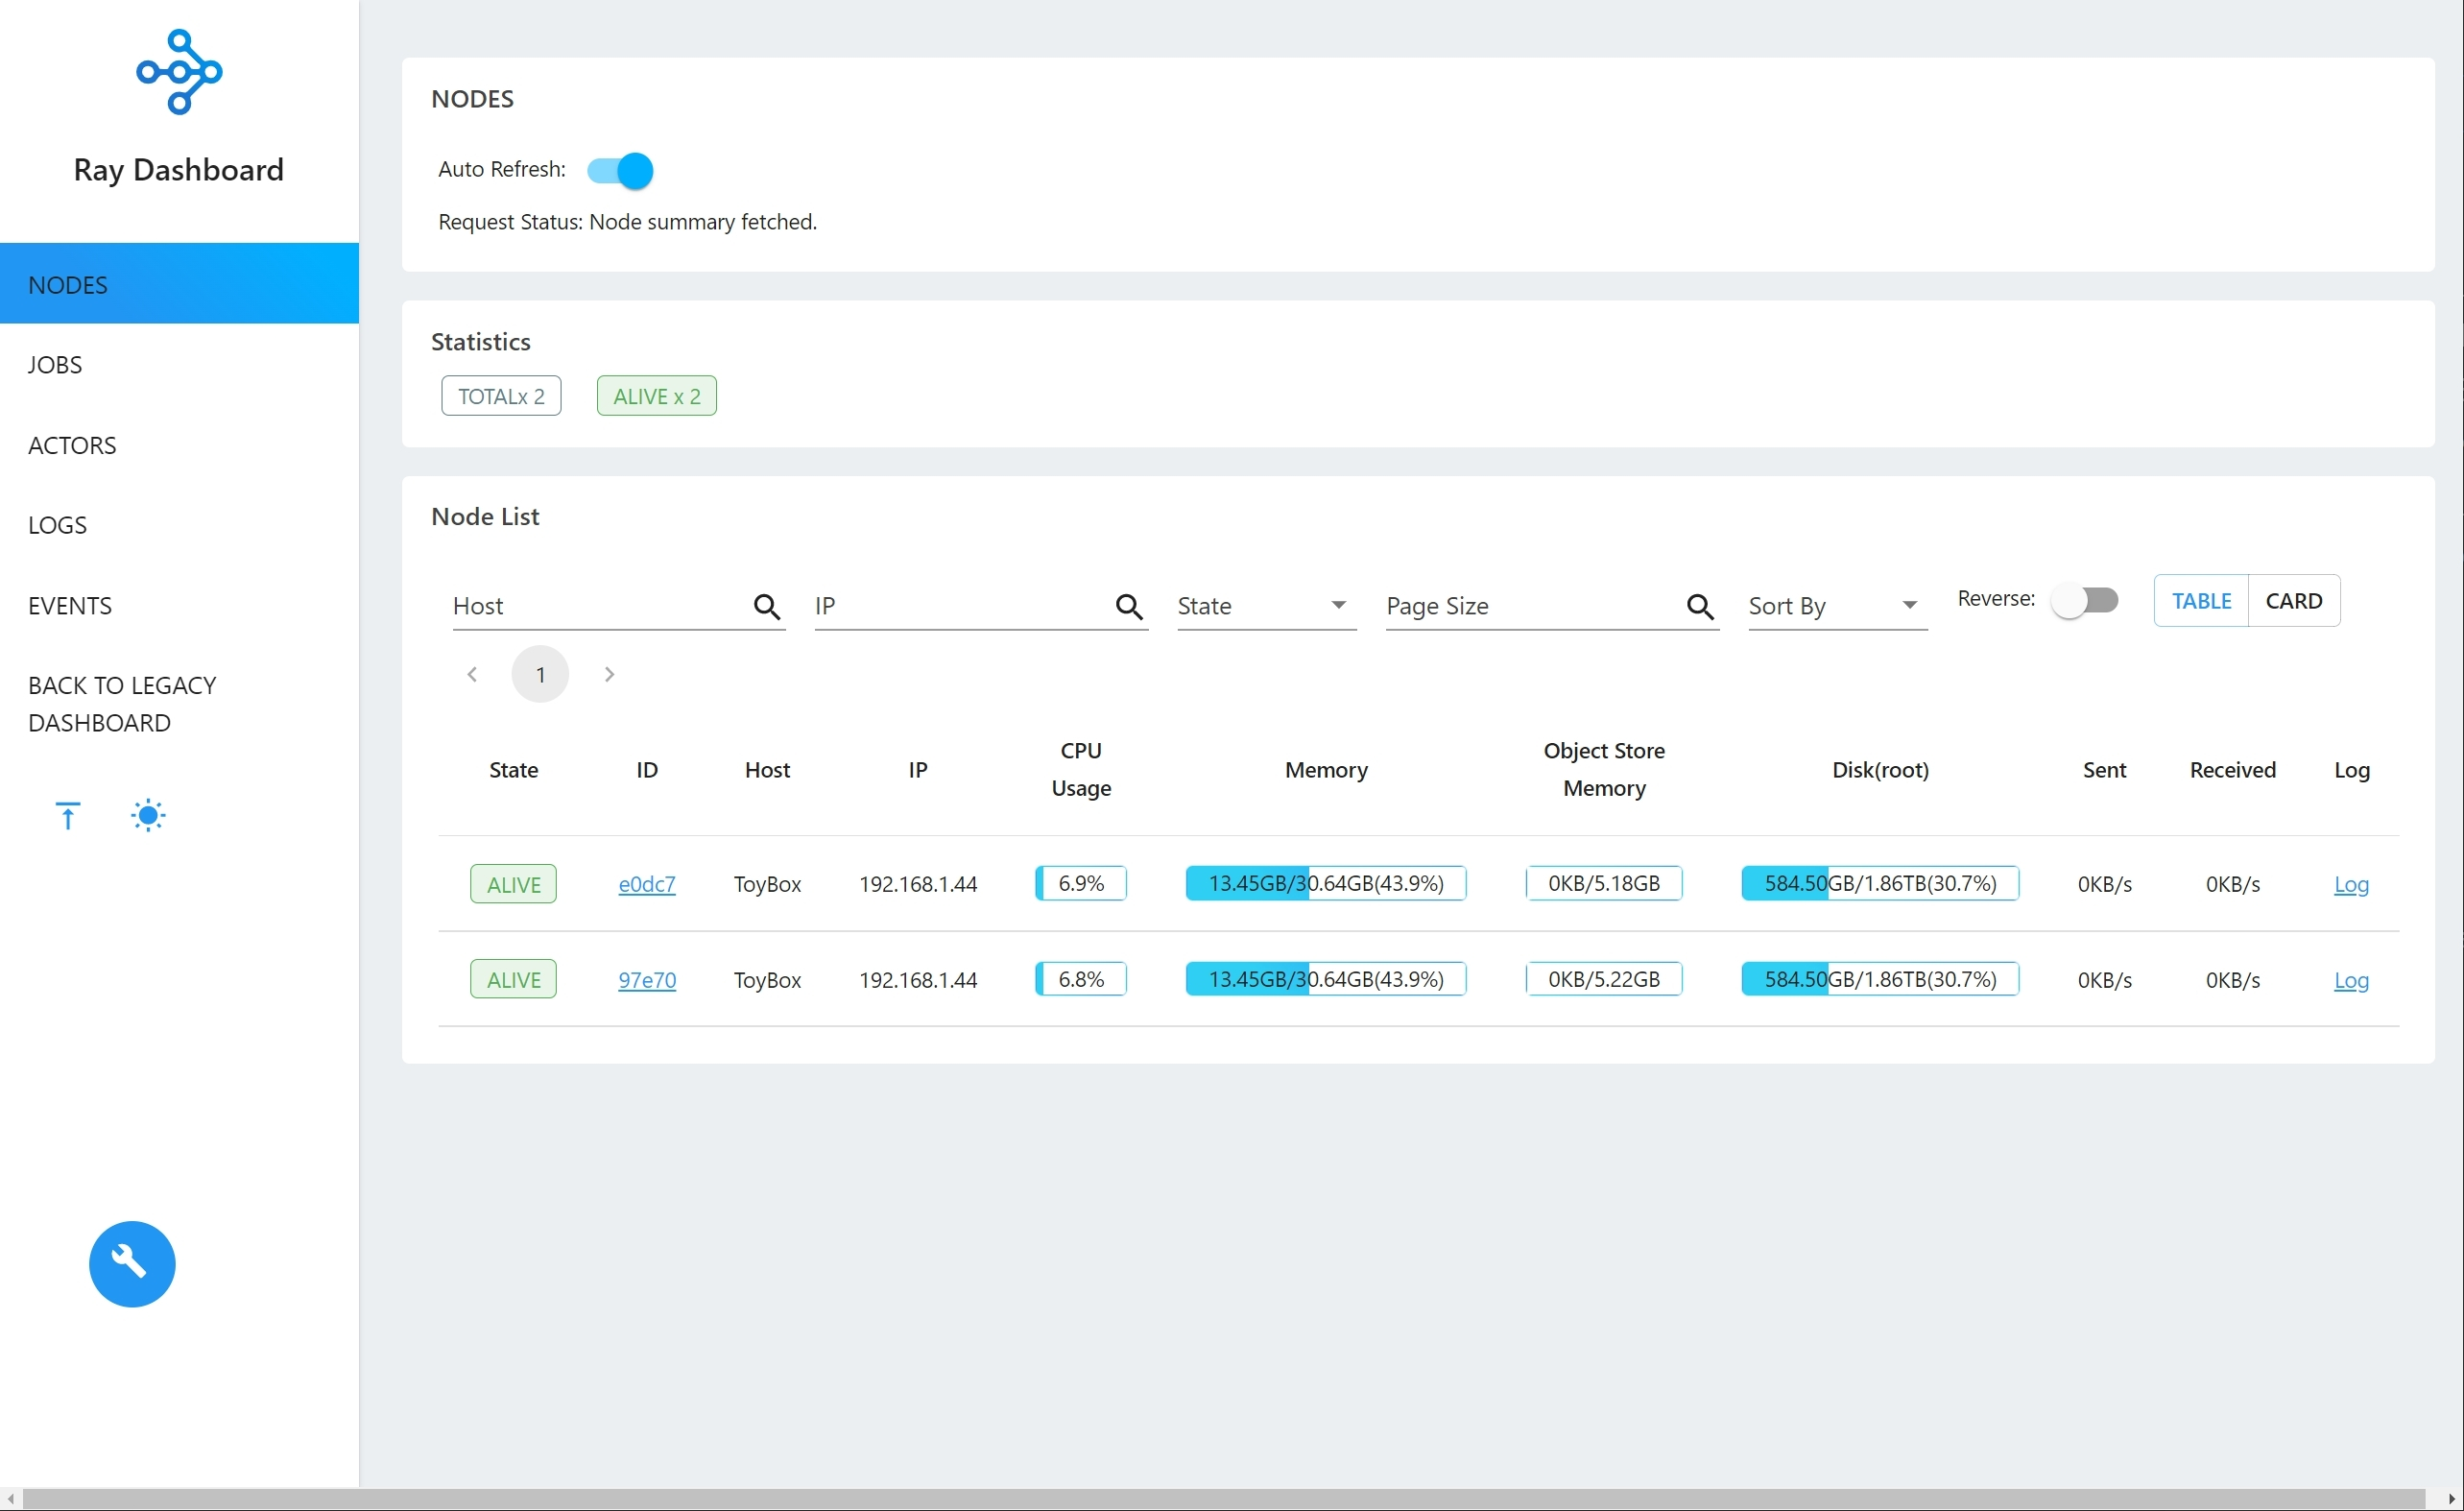The image size is (2464, 1511).
Task: Switch node list to CARD view
Action: [x=2293, y=601]
